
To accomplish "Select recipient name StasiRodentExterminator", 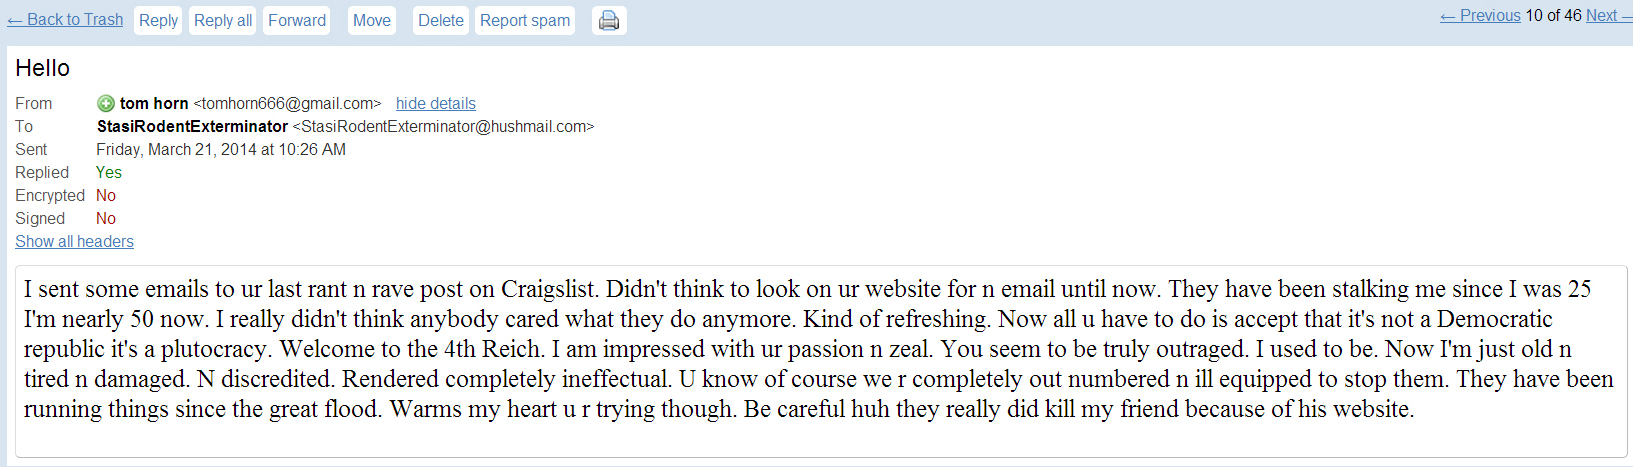I will (192, 126).
